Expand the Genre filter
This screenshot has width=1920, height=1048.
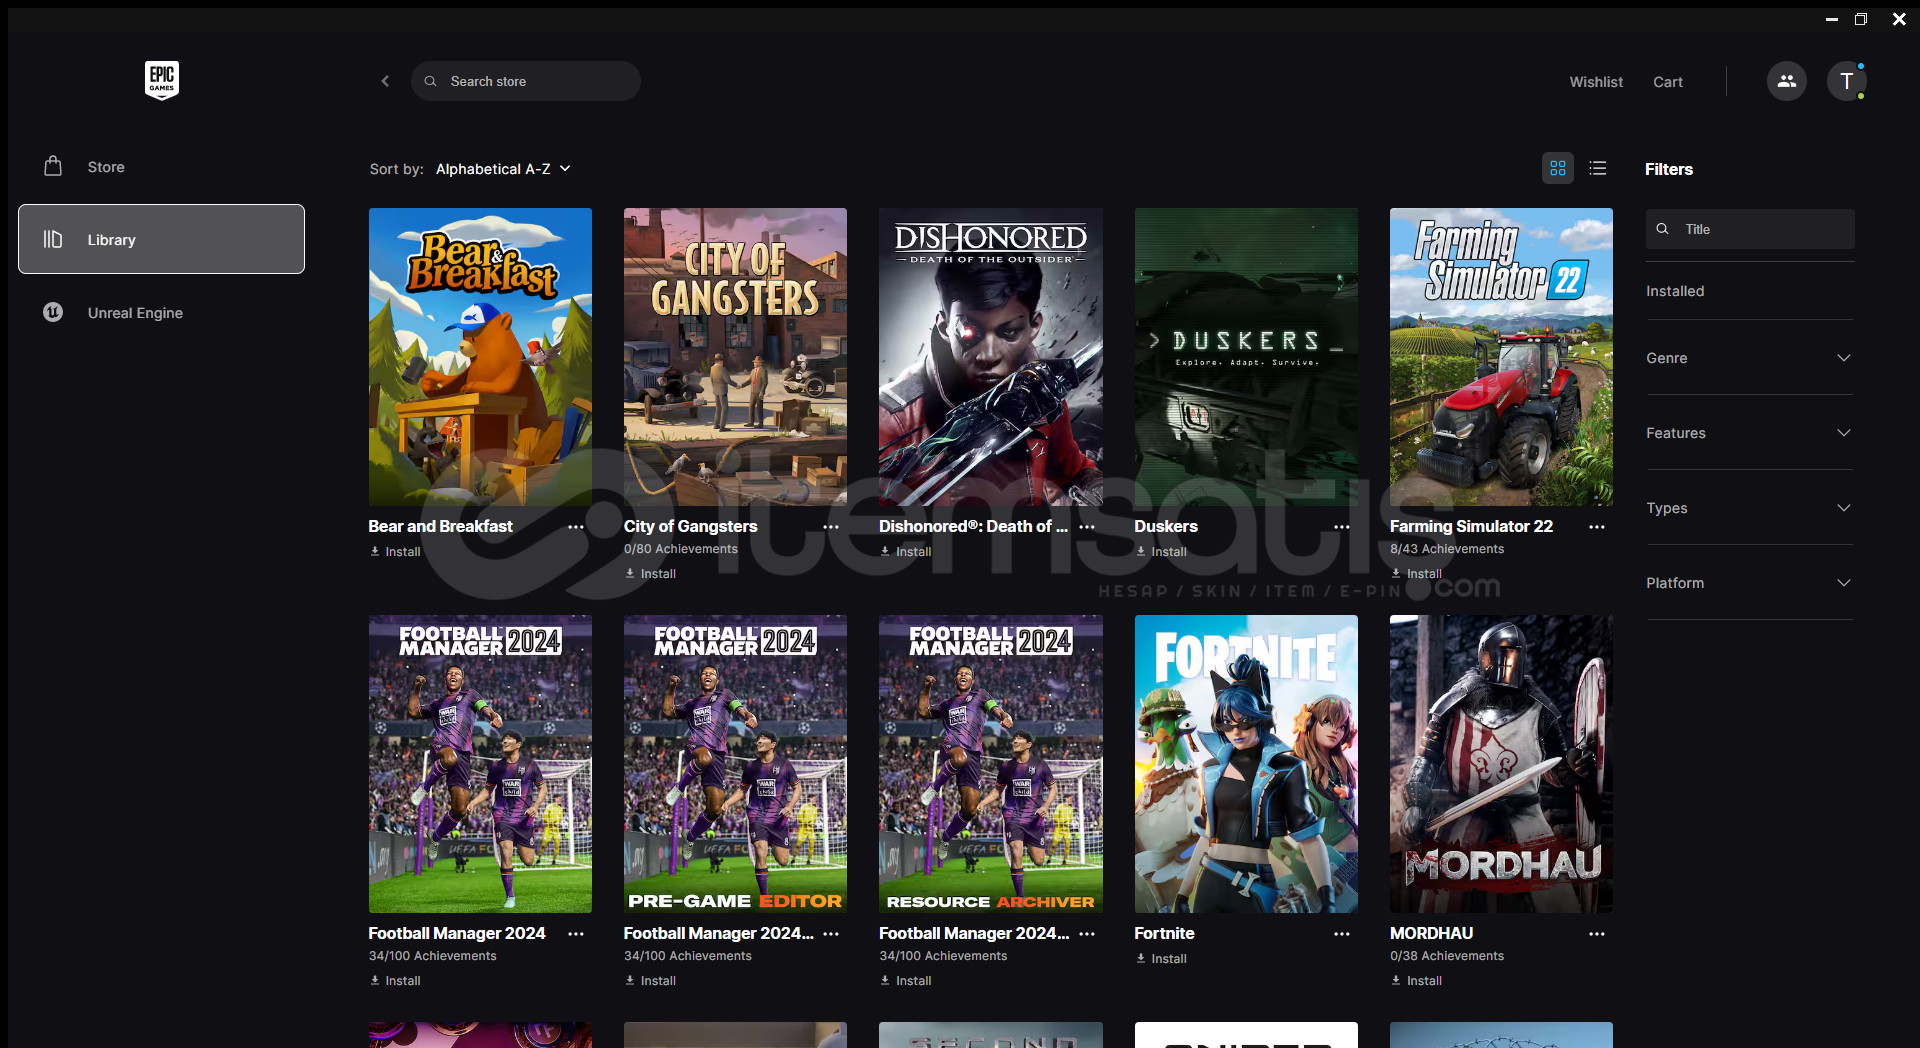[x=1749, y=358]
